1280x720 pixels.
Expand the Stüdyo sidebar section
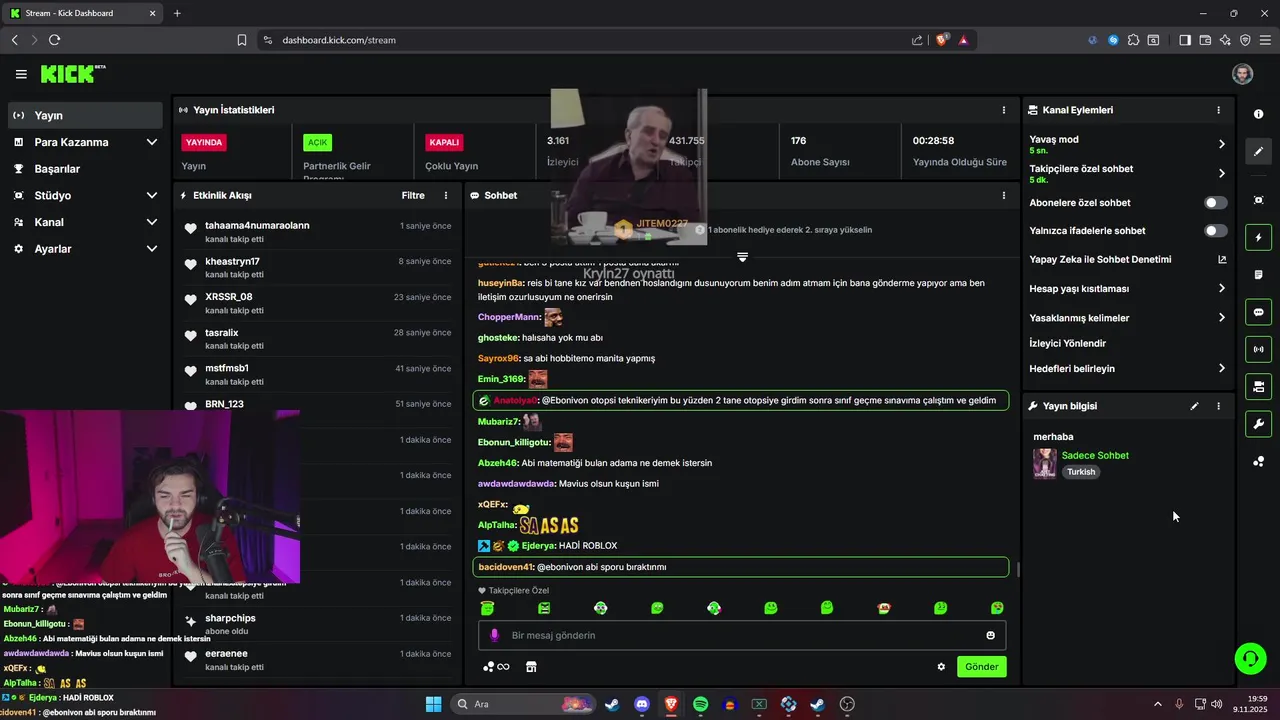pos(85,195)
